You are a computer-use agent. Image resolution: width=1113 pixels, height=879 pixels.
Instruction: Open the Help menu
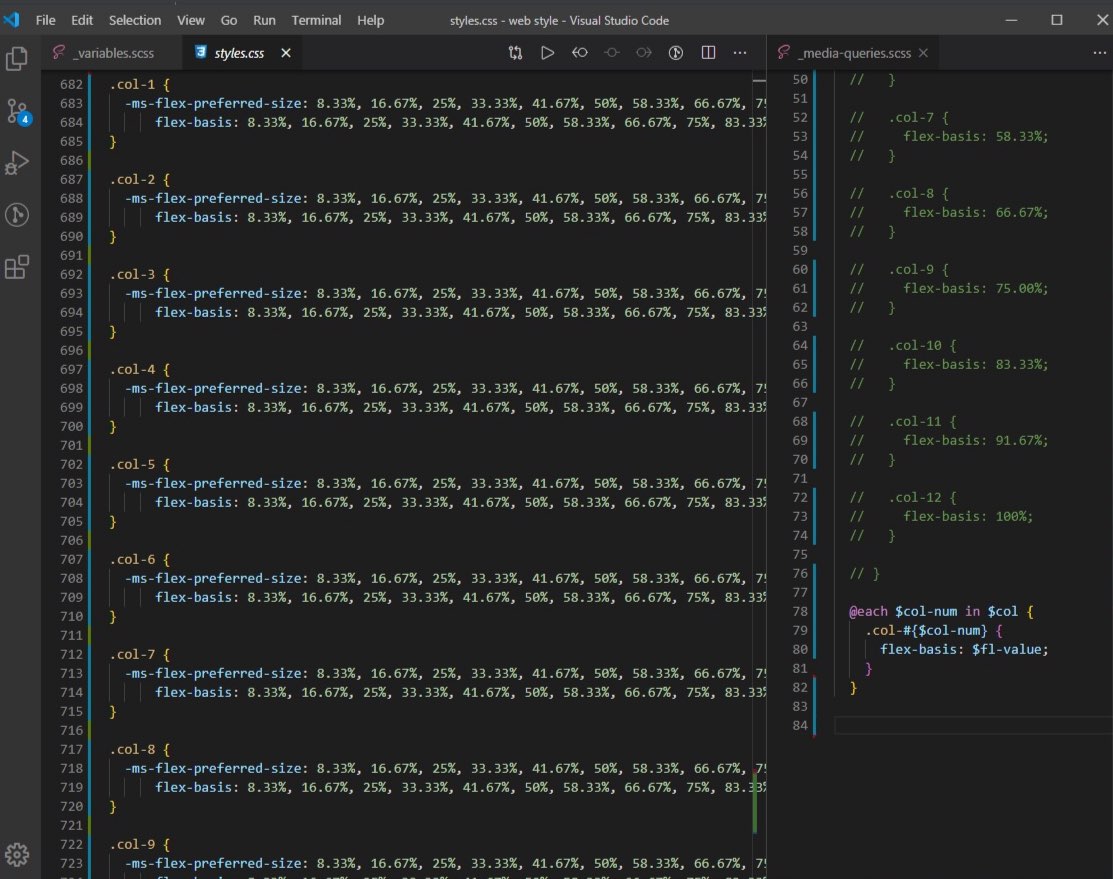[x=371, y=21]
